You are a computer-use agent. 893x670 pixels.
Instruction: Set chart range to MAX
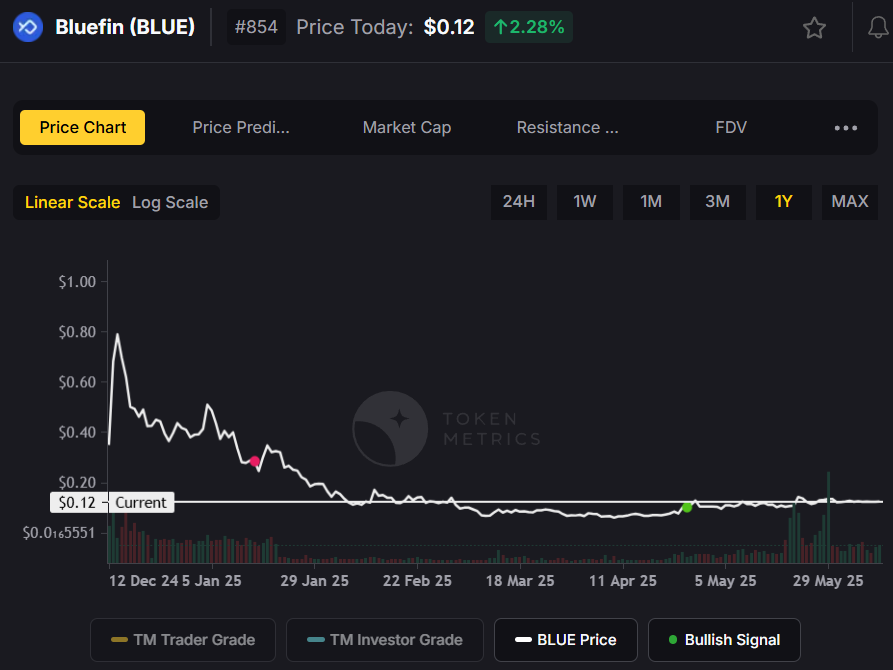850,202
